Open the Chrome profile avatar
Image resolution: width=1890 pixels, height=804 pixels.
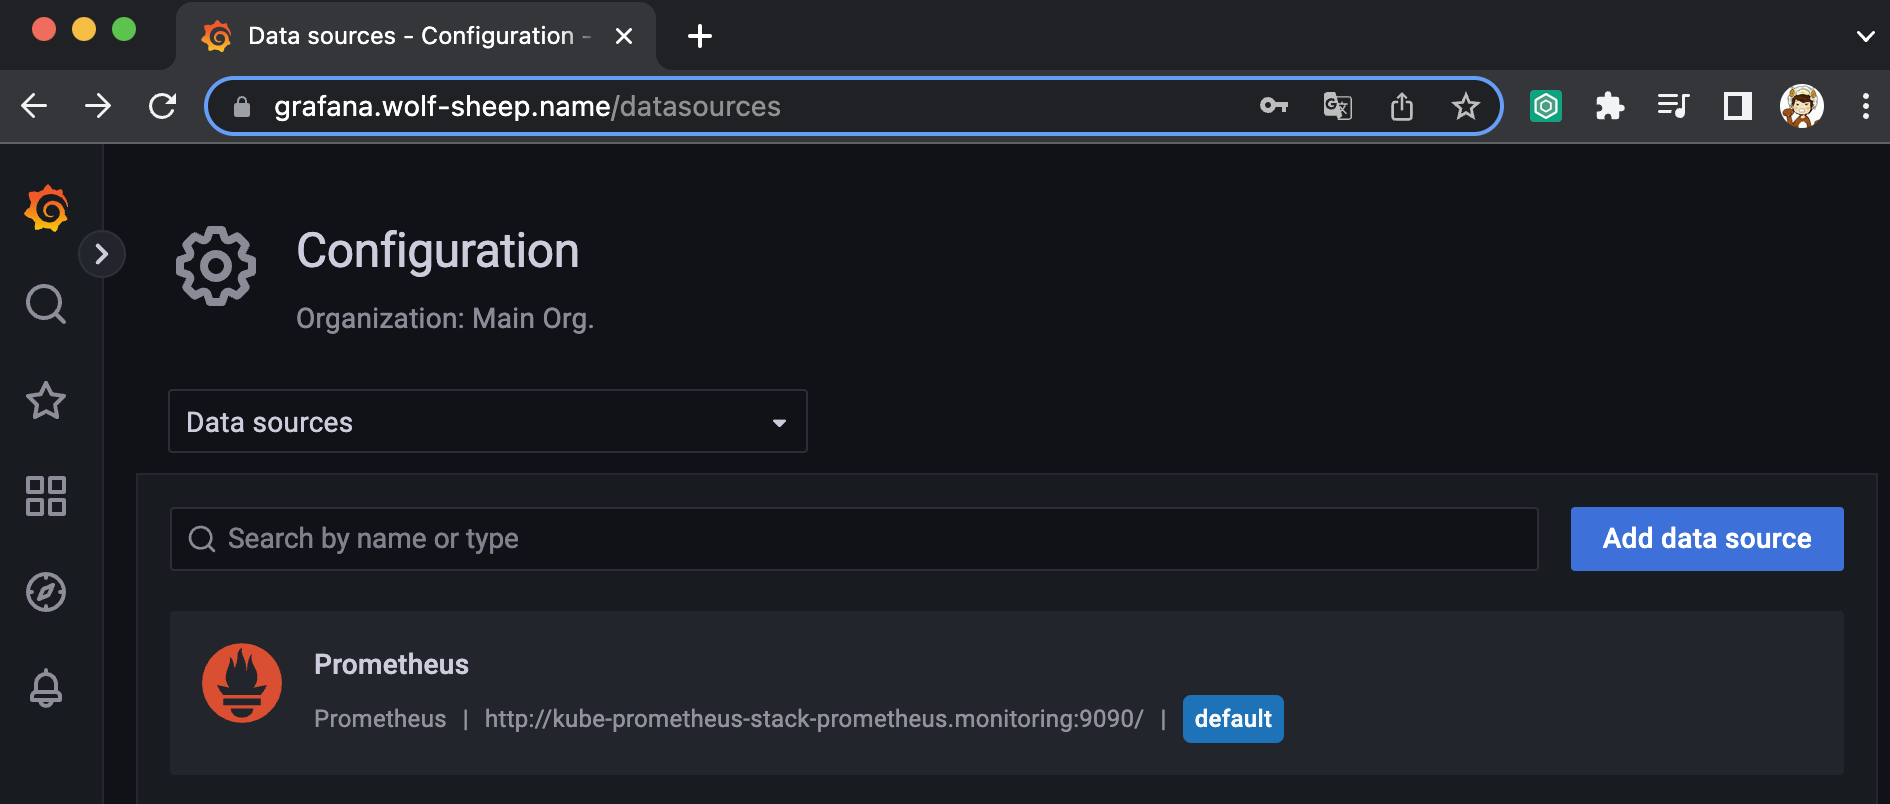[1802, 106]
